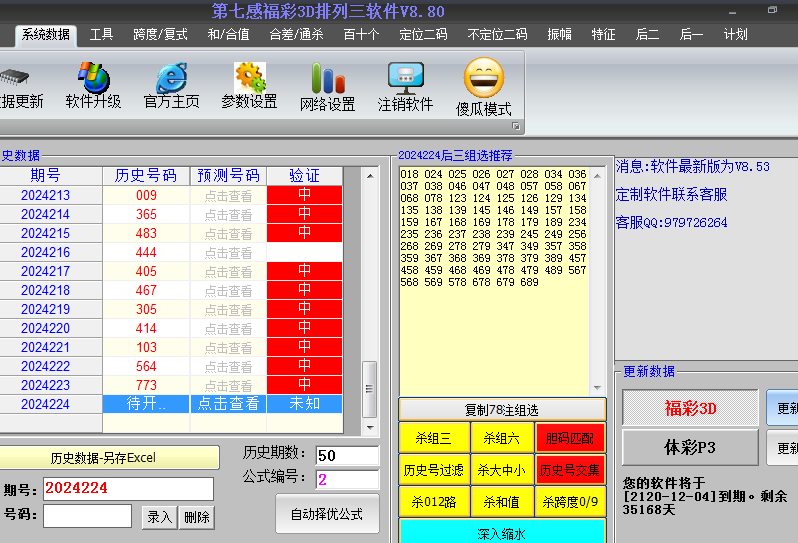Click the recommendation list scroll down arrow
The width and height of the screenshot is (798, 543).
[x=597, y=388]
